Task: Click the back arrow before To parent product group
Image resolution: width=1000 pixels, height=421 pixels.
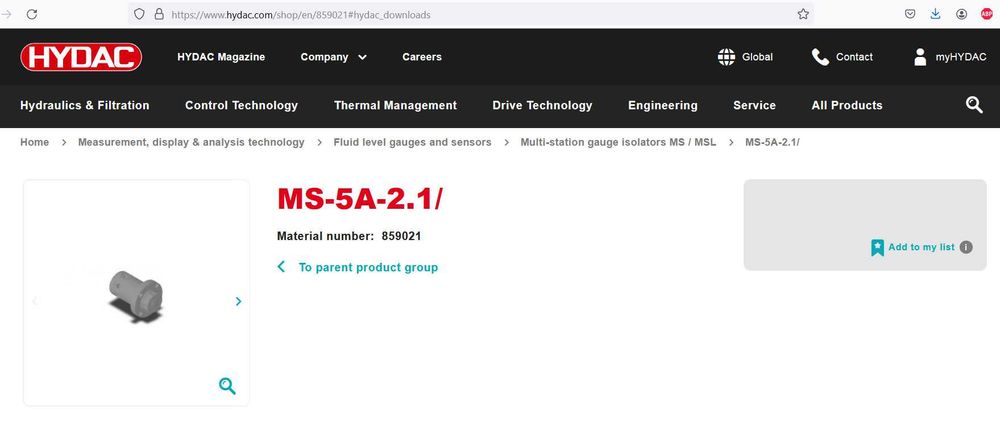Action: (x=281, y=267)
